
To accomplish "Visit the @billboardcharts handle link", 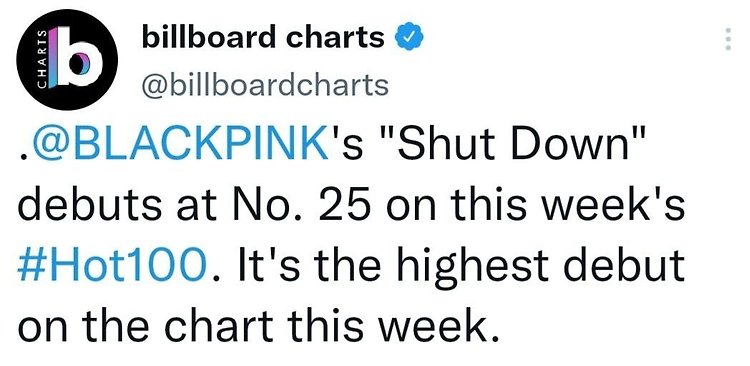I will click(265, 85).
